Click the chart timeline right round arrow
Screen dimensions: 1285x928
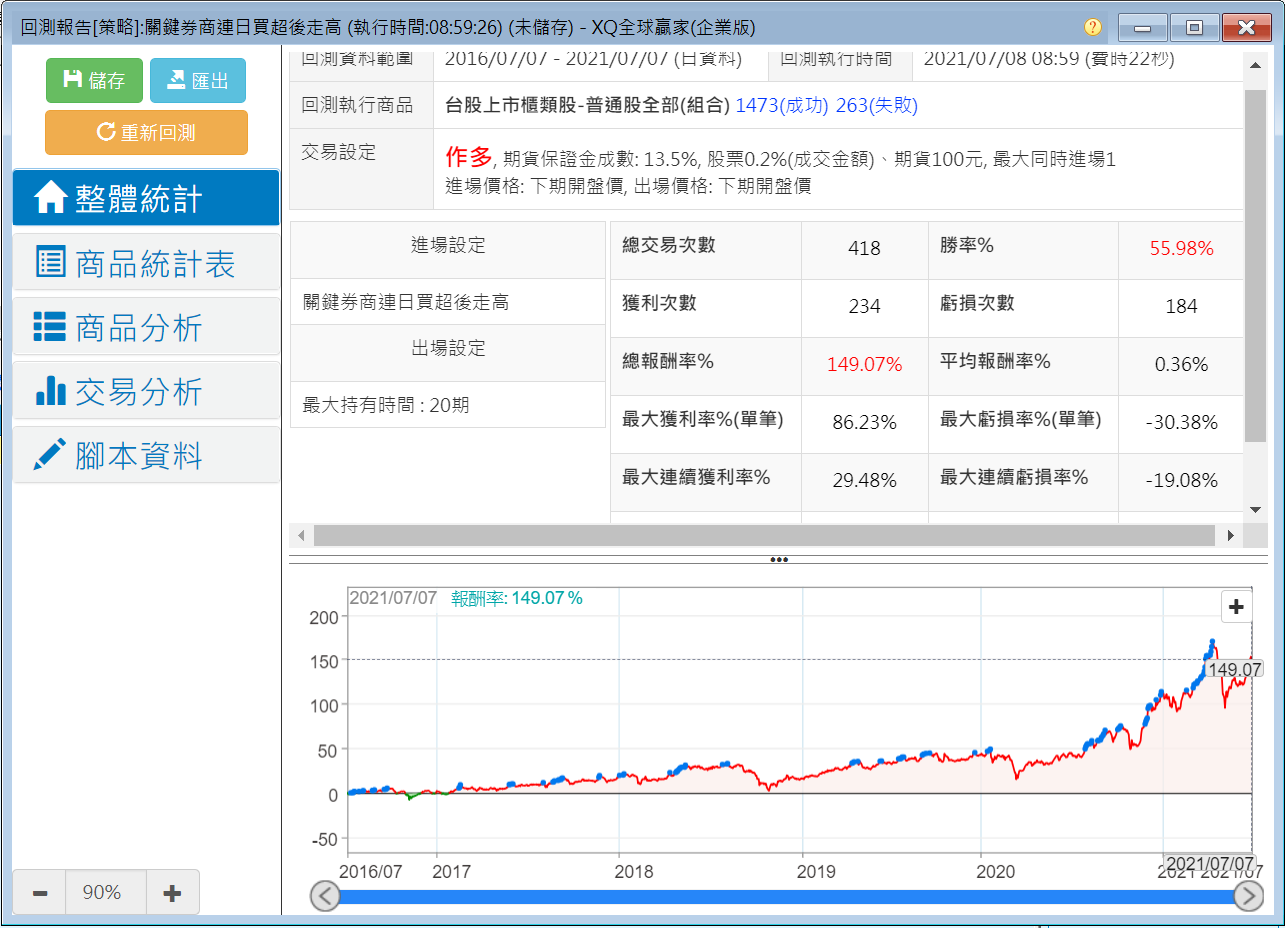[1248, 896]
